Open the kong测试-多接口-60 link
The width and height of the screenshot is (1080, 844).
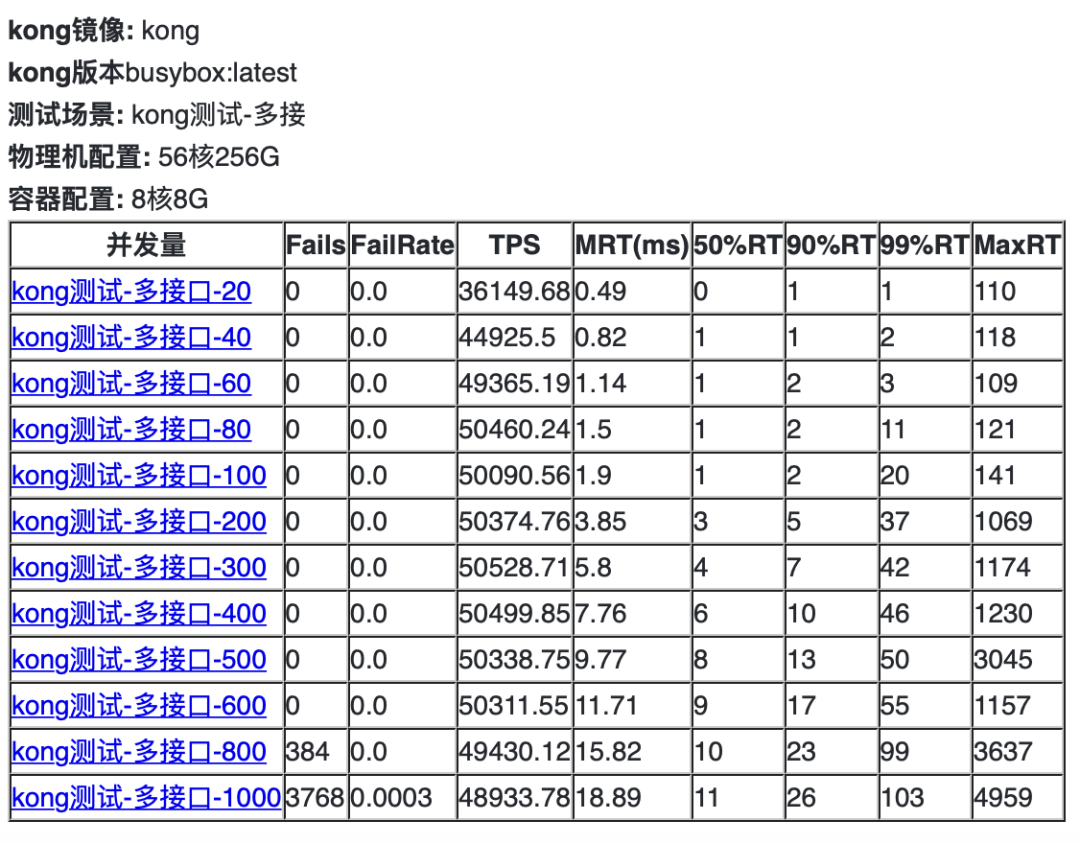click(131, 384)
